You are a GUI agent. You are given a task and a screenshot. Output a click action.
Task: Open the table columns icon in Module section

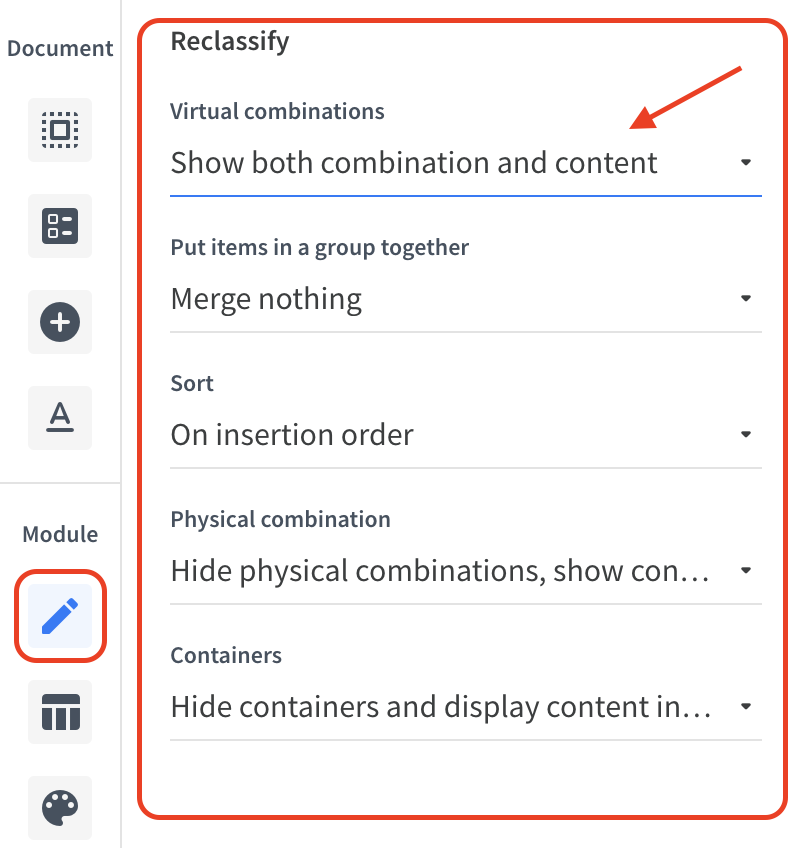point(60,712)
